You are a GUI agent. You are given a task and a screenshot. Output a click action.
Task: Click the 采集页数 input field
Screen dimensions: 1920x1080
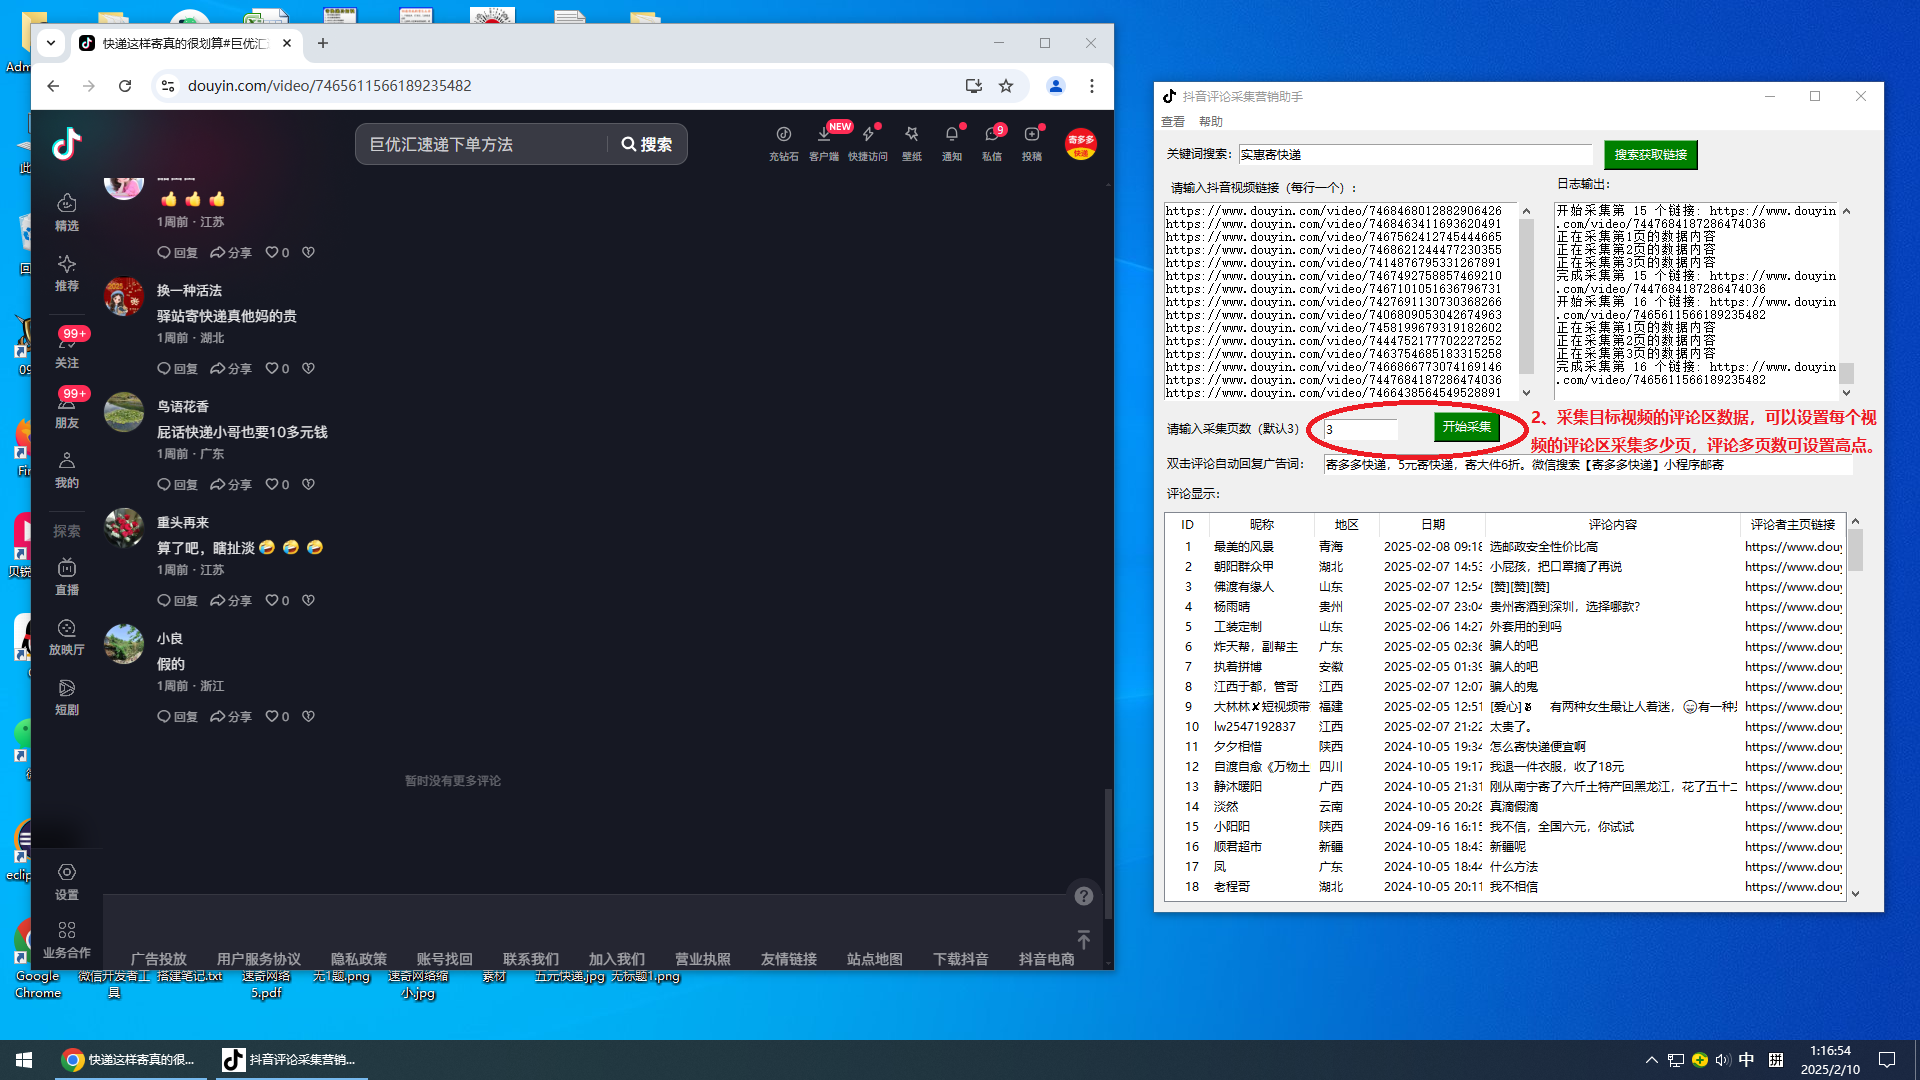tap(1361, 429)
